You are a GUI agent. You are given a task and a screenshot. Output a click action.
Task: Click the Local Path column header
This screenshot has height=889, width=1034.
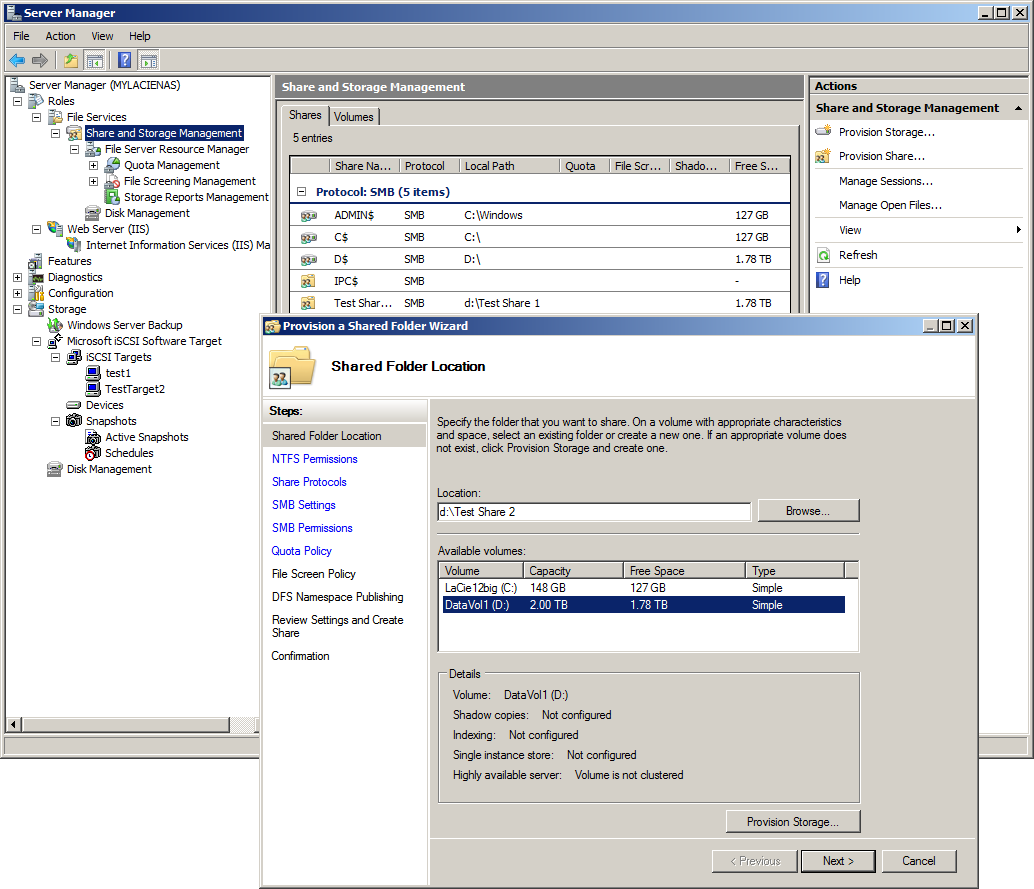point(509,166)
